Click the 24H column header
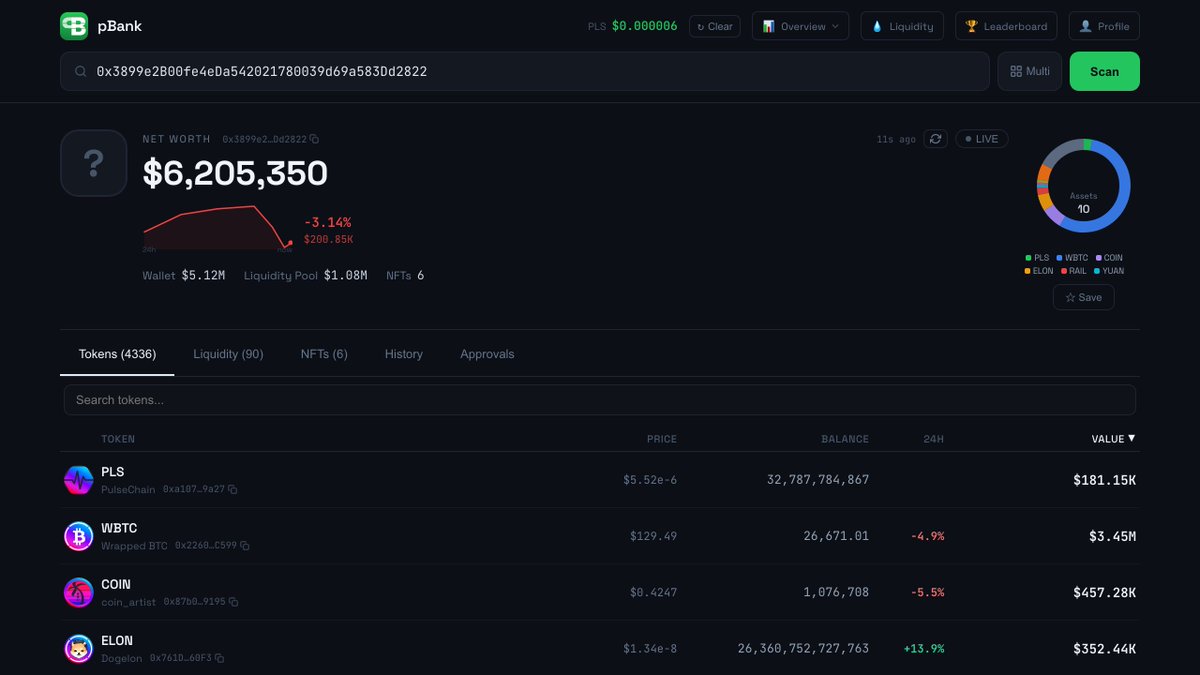This screenshot has width=1200, height=675. [934, 439]
